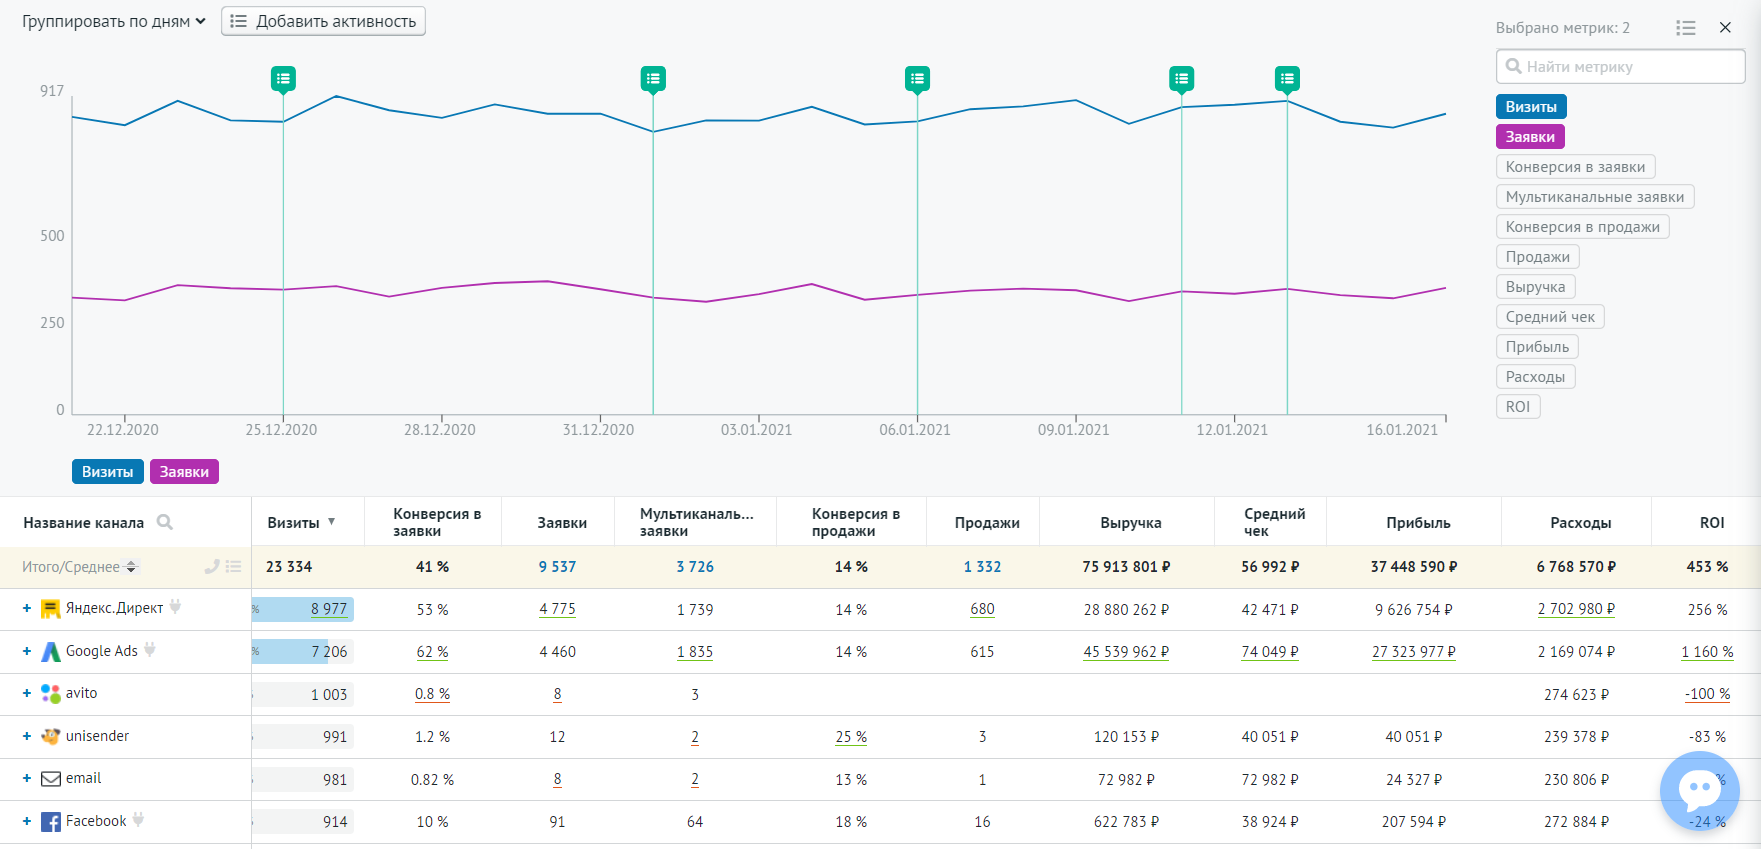Toggle the Визиты metric in the metrics panel

coord(1531,107)
